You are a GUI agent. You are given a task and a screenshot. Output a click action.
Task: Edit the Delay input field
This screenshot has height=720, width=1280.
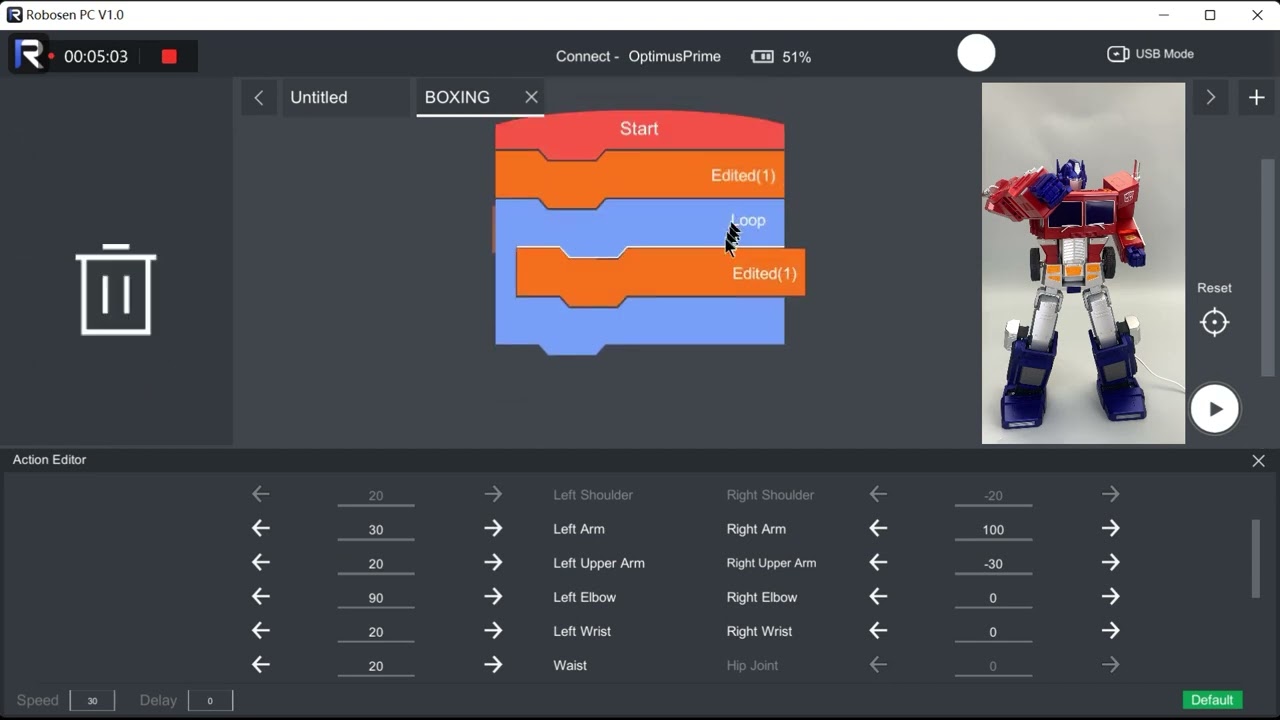pyautogui.click(x=210, y=701)
